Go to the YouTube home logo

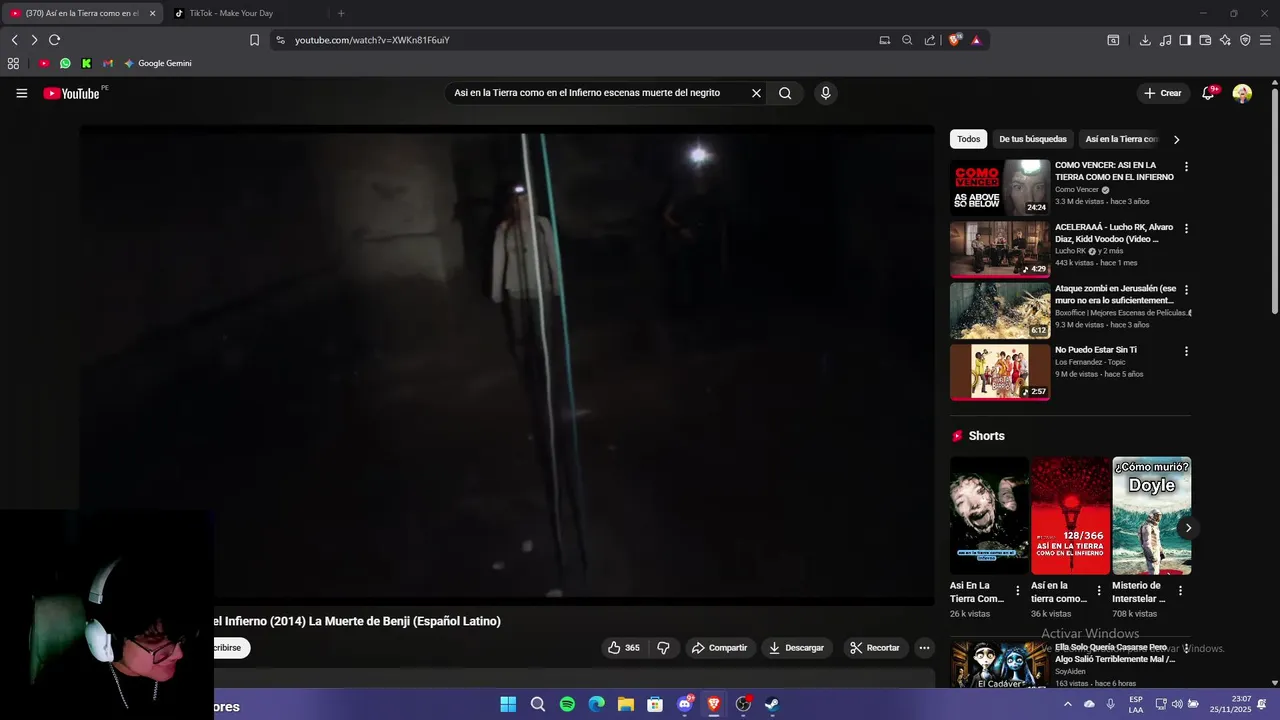71,93
